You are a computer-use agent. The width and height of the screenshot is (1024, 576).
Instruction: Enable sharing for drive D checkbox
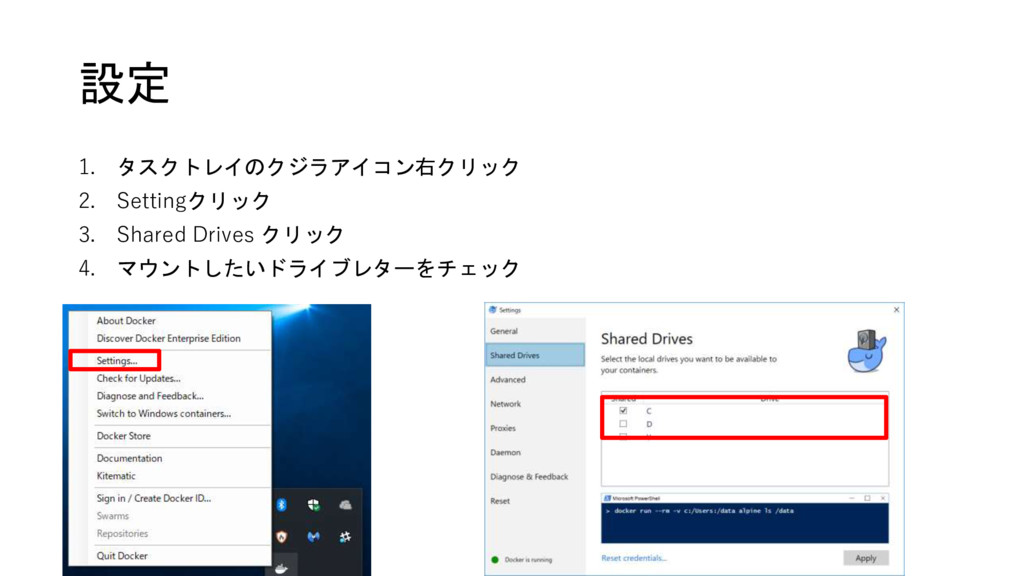tap(623, 424)
